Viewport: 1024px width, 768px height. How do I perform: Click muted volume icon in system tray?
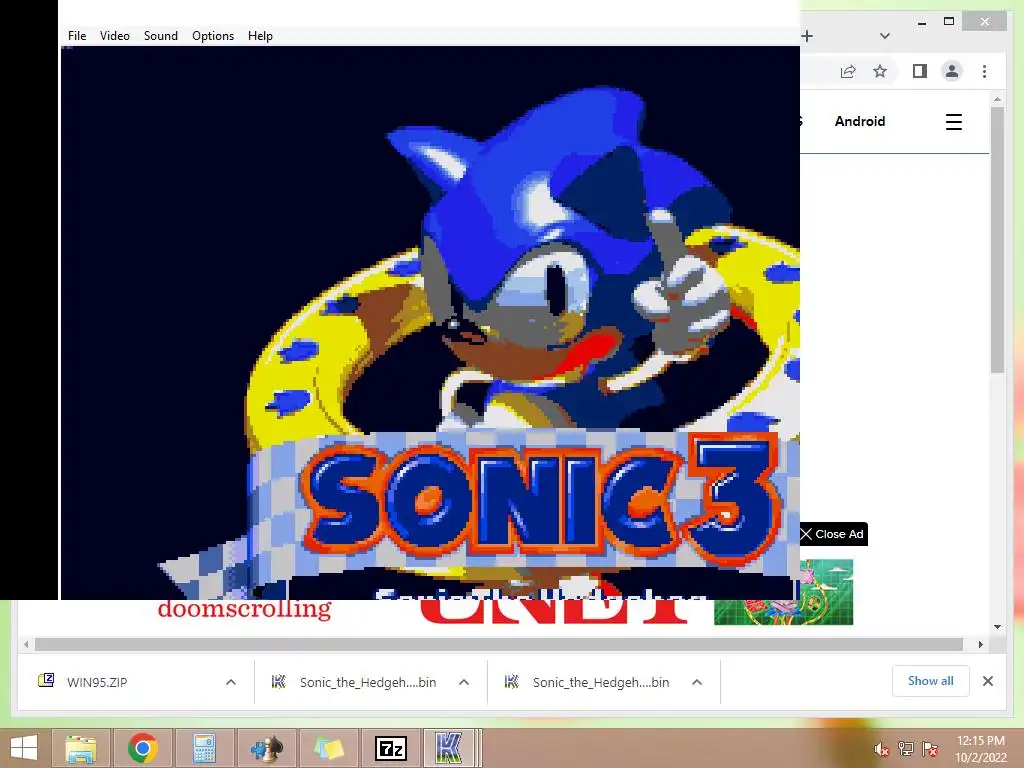pyautogui.click(x=882, y=750)
